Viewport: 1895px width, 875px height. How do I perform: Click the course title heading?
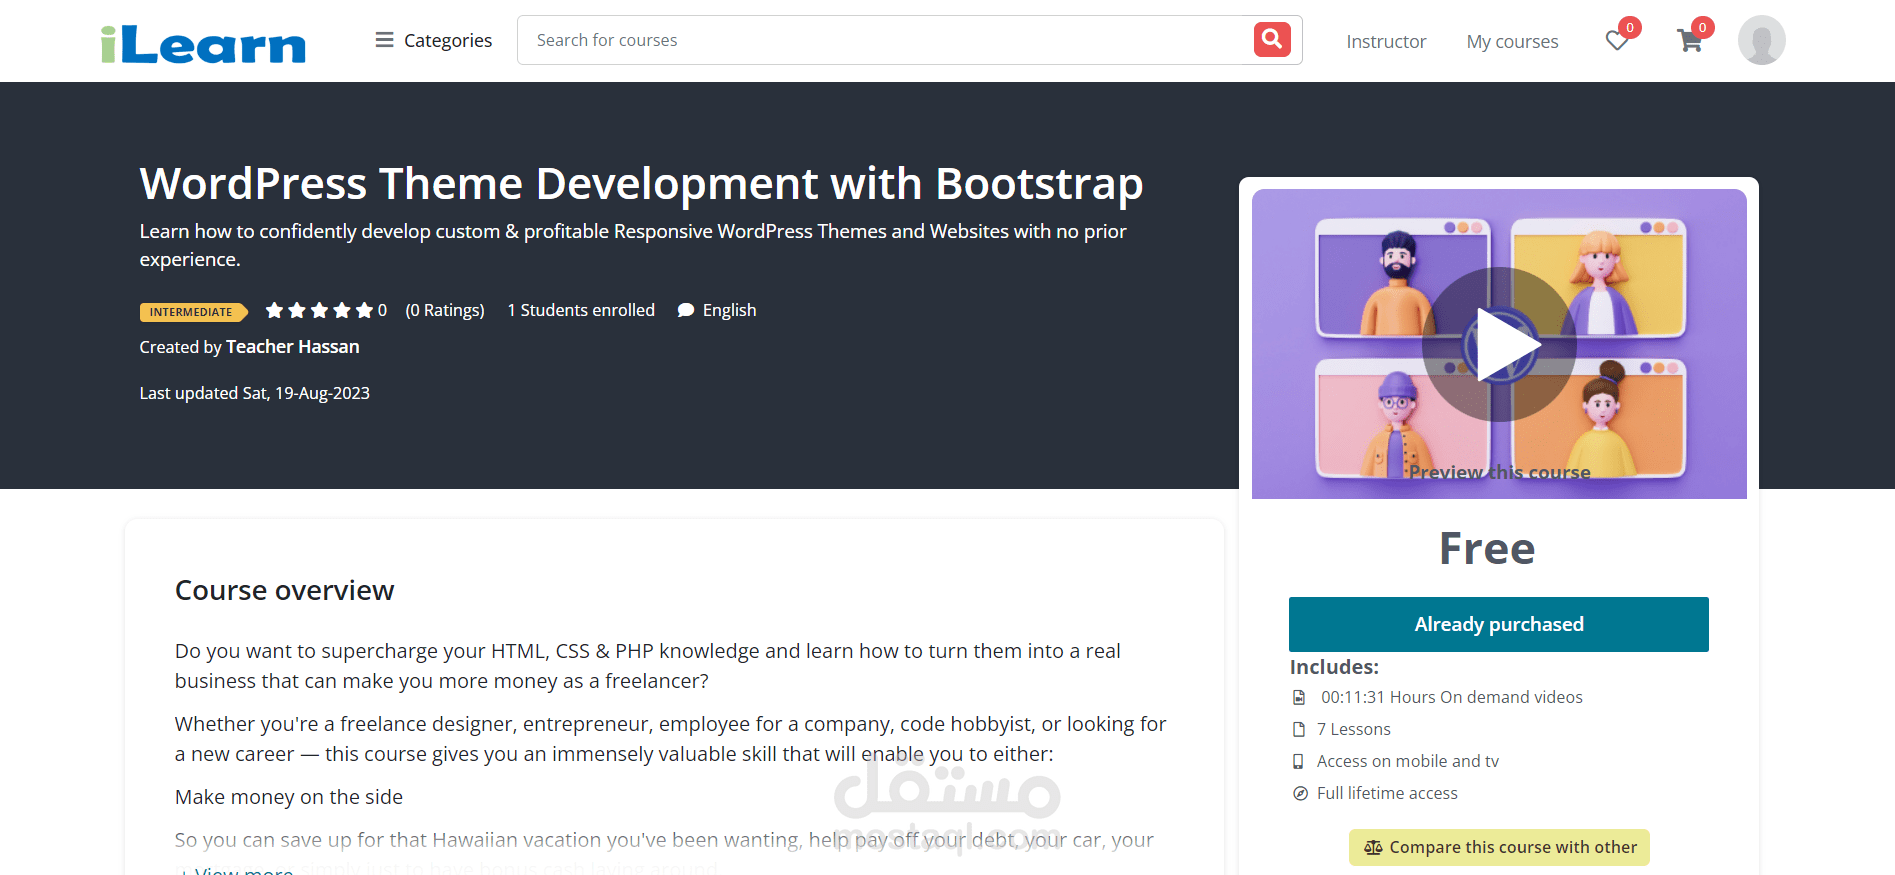click(x=641, y=183)
